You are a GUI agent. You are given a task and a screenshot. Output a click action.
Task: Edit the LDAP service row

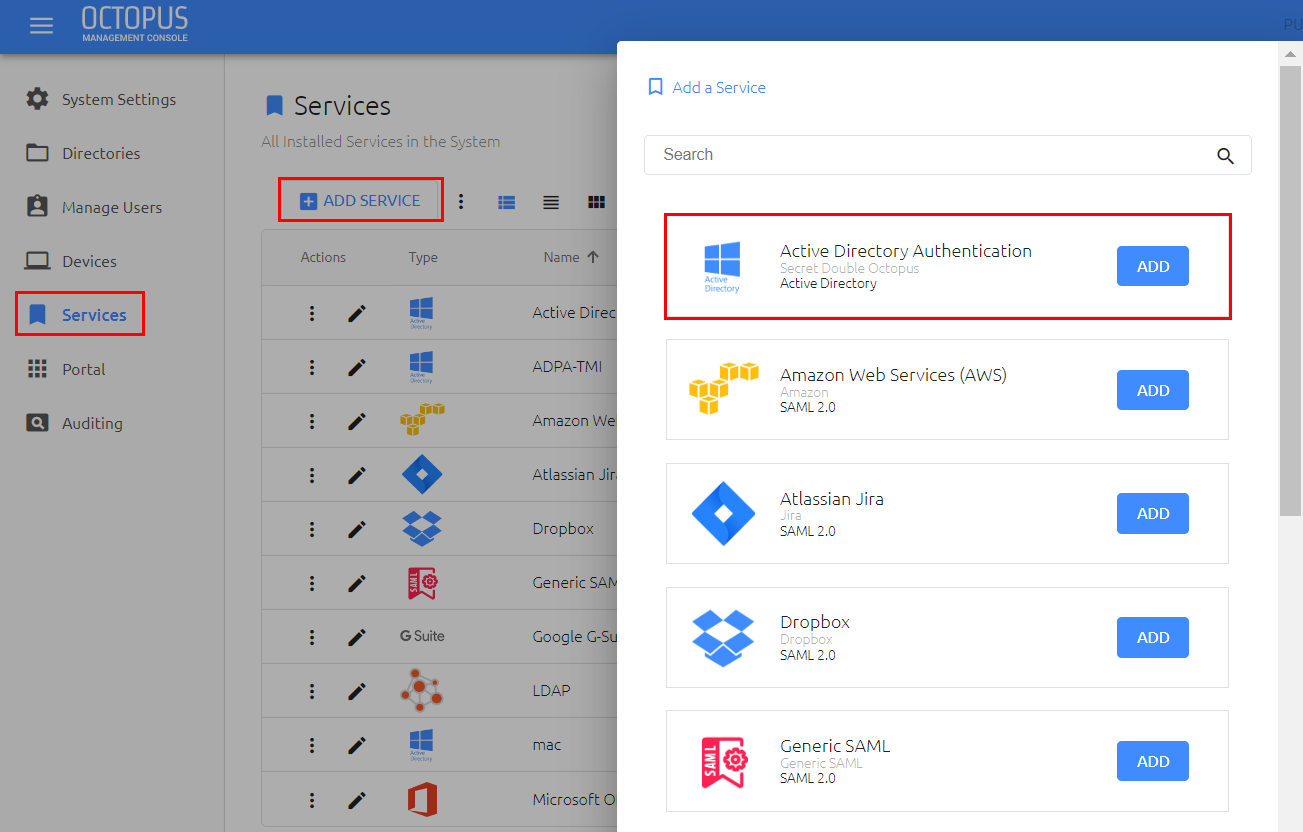click(x=357, y=691)
